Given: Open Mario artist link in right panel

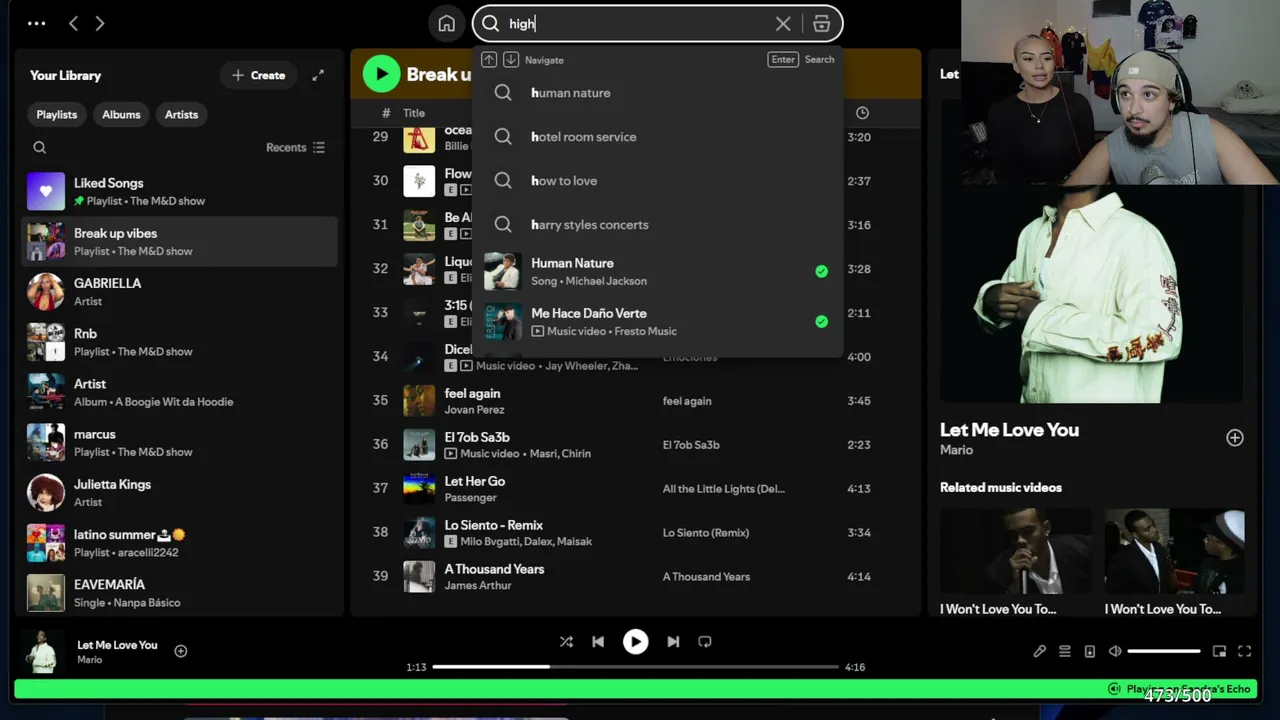Looking at the screenshot, I should pos(956,450).
